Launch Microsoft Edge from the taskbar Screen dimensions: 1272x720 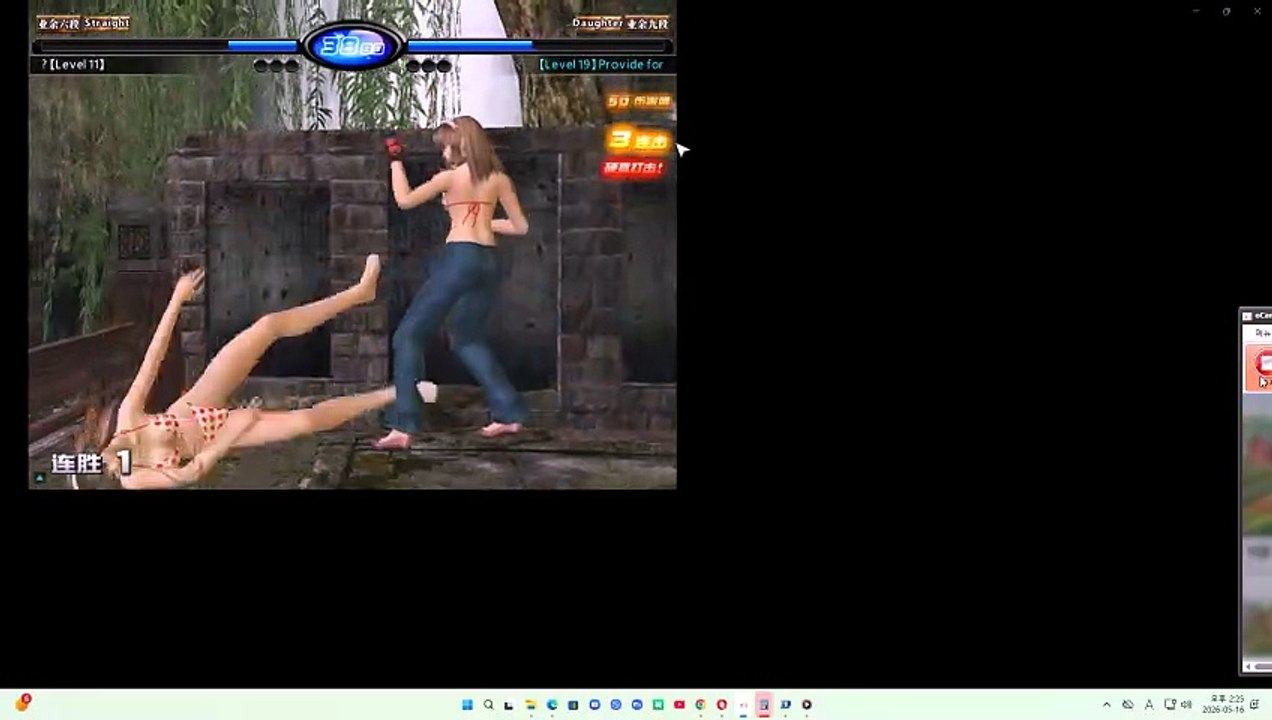552,705
